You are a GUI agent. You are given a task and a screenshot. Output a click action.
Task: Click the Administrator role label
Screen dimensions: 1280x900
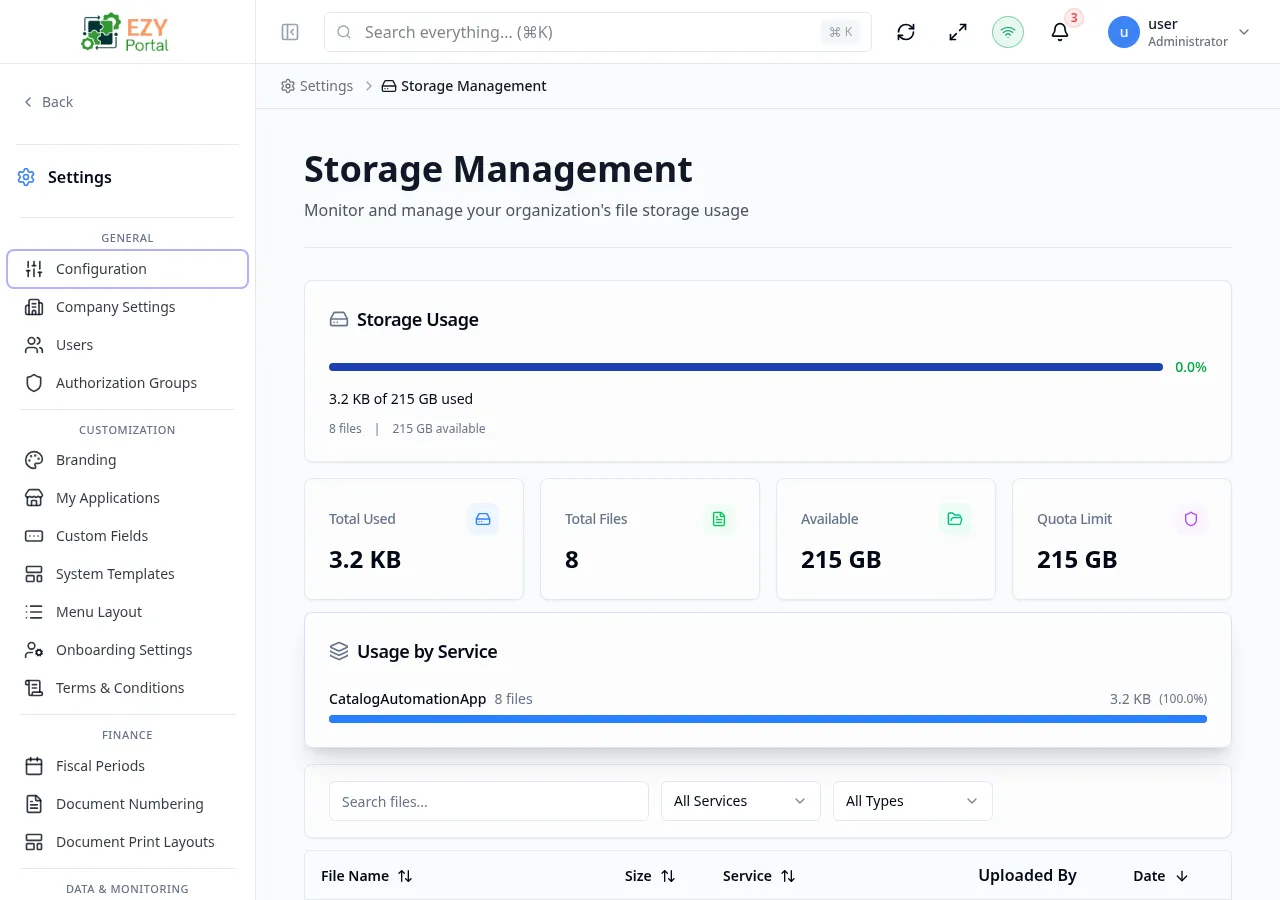(x=1188, y=42)
